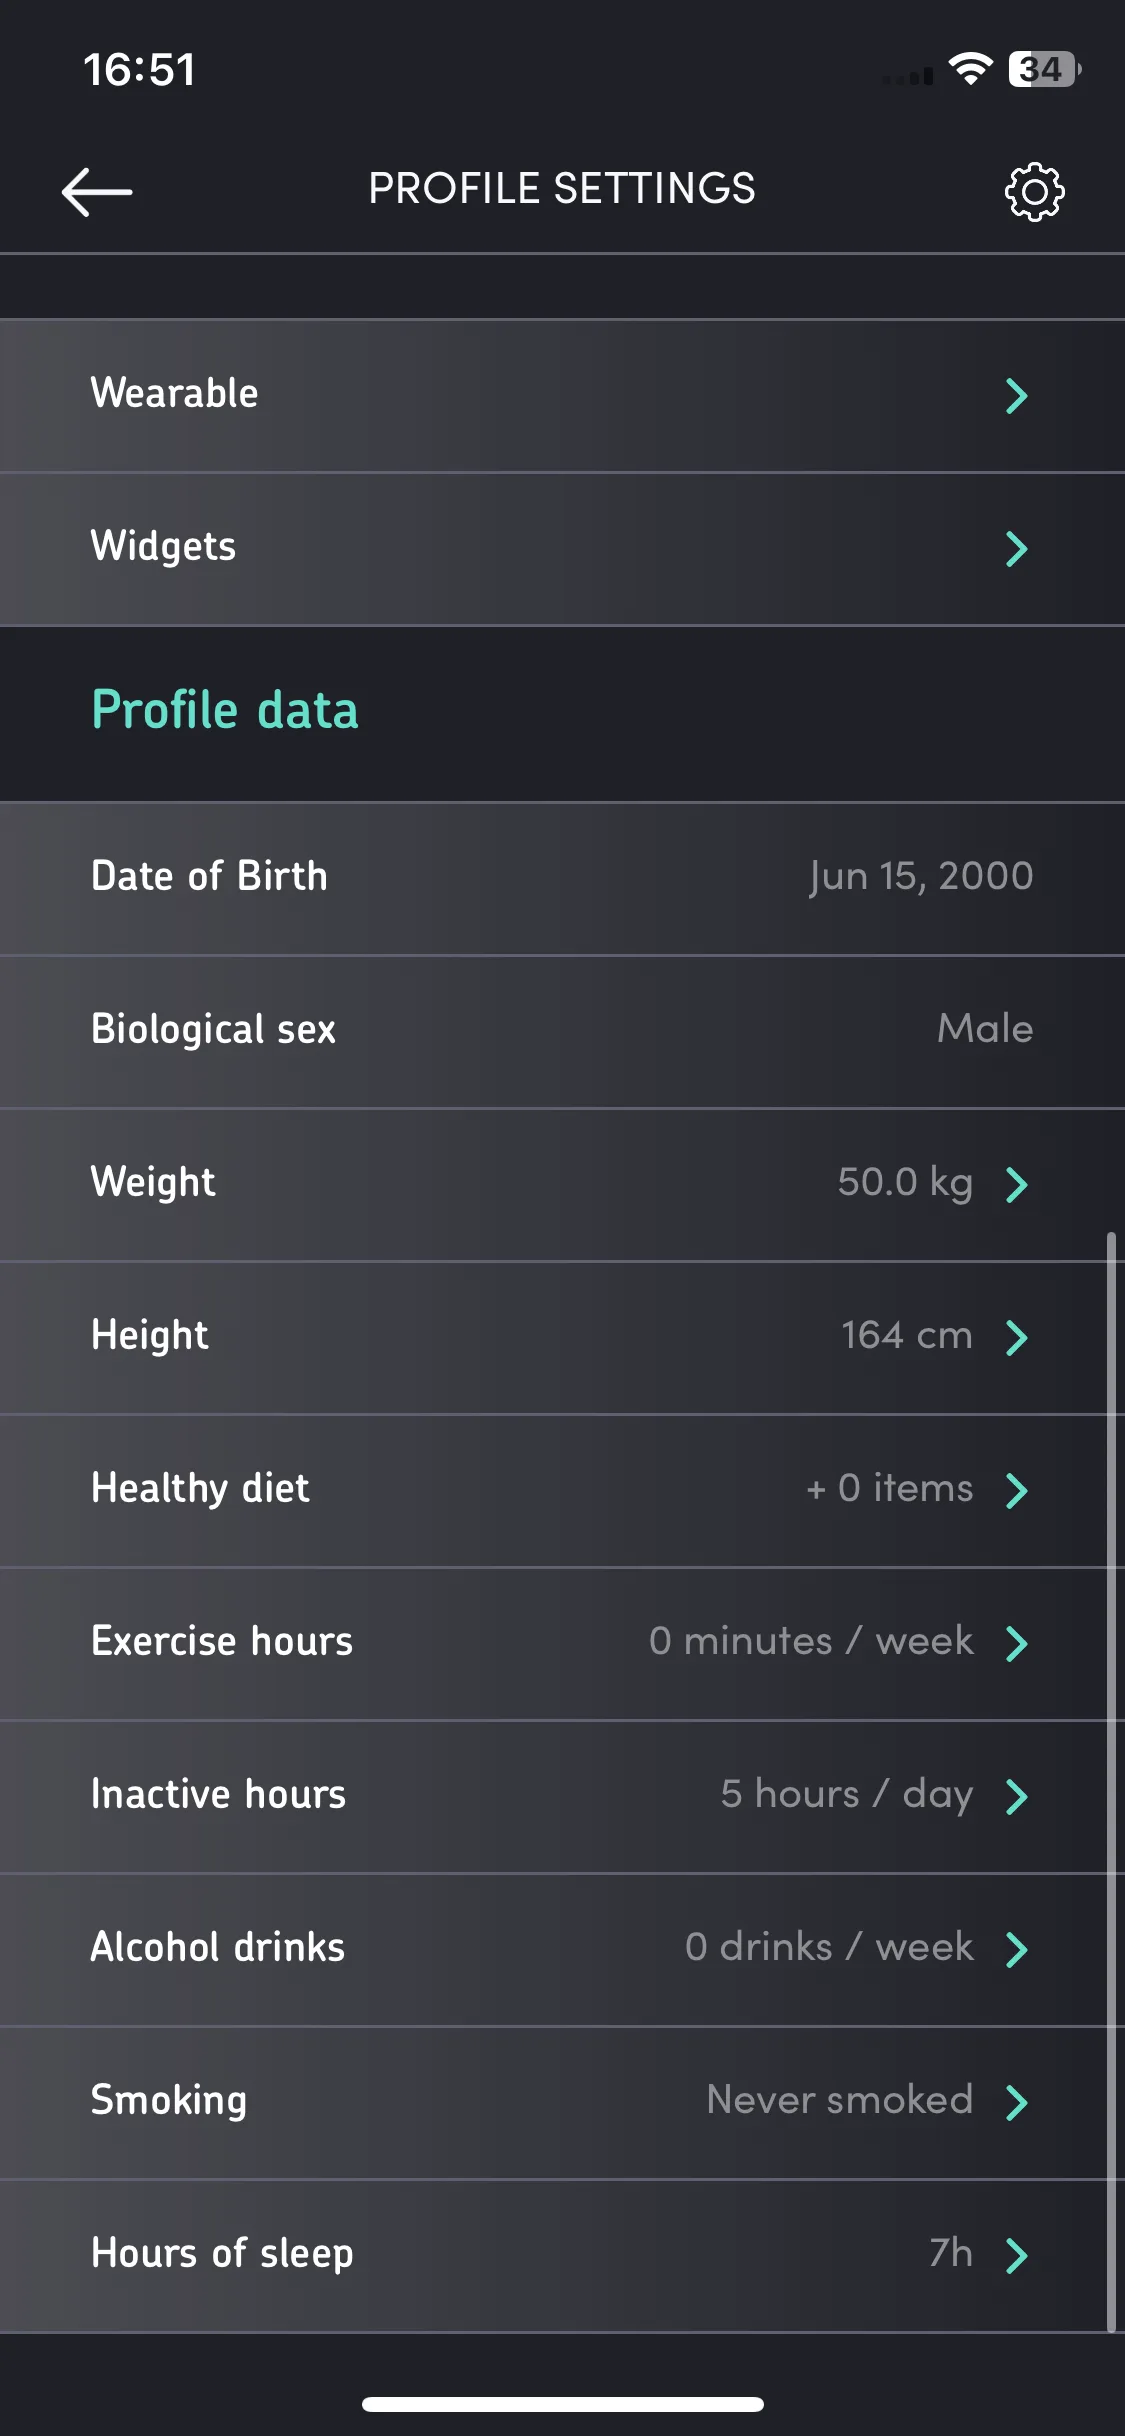The width and height of the screenshot is (1125, 2436).
Task: Open Exercise hours chevron
Action: coord(1016,1643)
